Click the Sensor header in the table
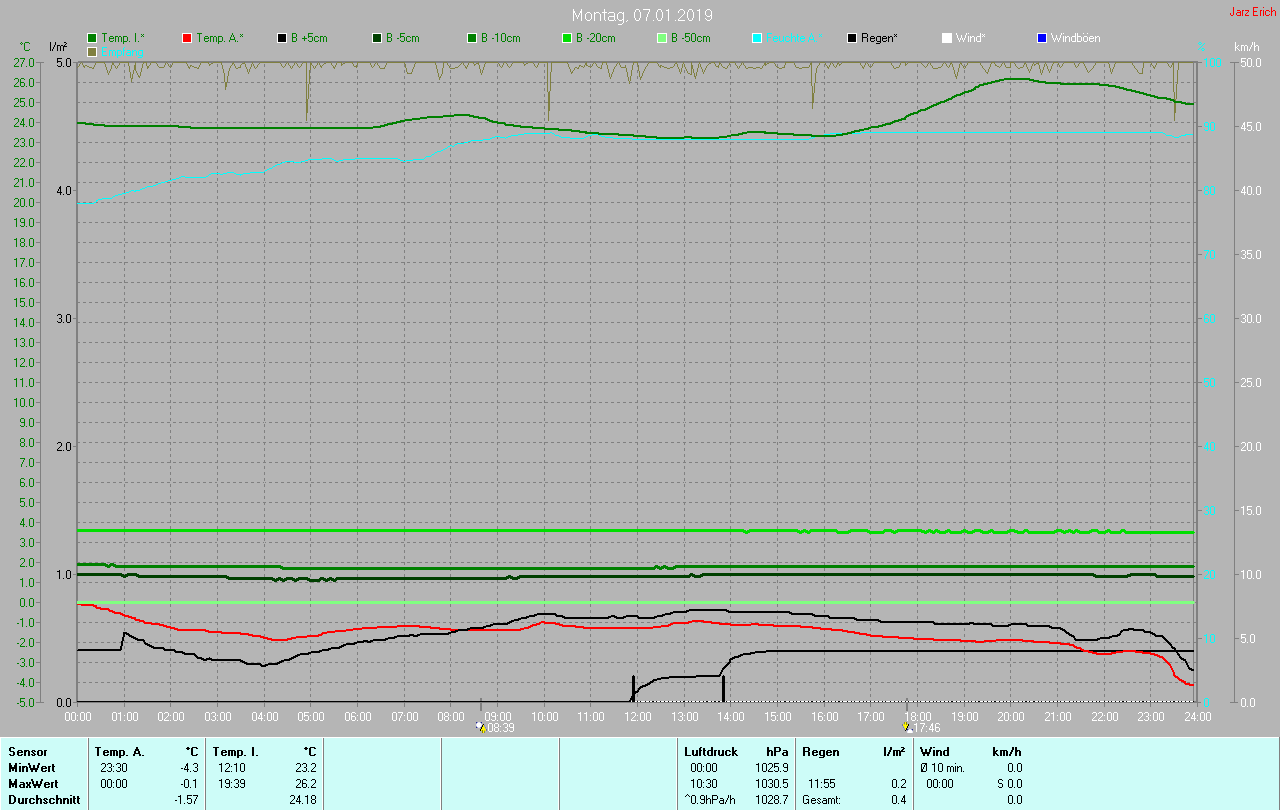Screen dimensions: 1280x810 [x=27, y=751]
